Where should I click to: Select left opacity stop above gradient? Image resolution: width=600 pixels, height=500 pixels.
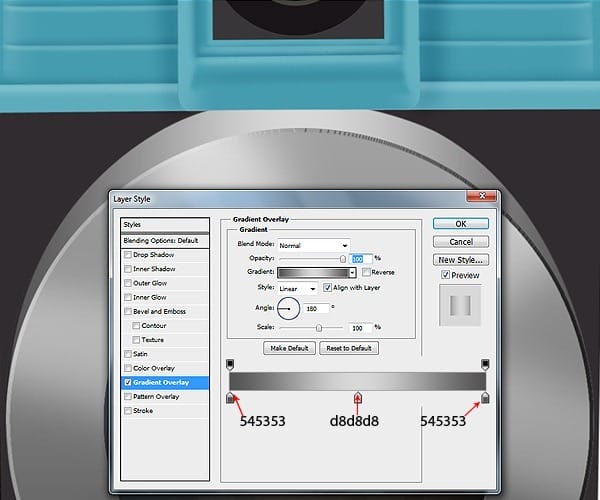coord(230,365)
